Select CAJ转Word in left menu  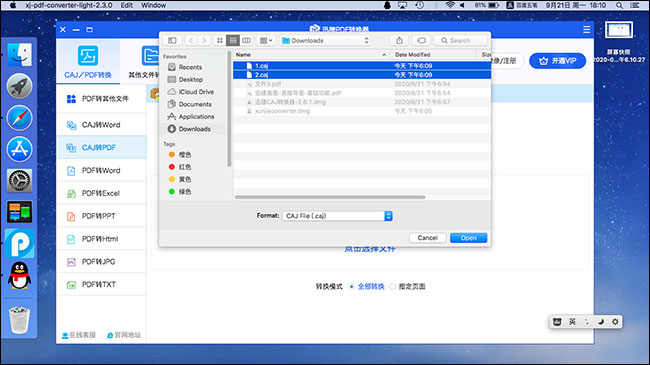(101, 125)
